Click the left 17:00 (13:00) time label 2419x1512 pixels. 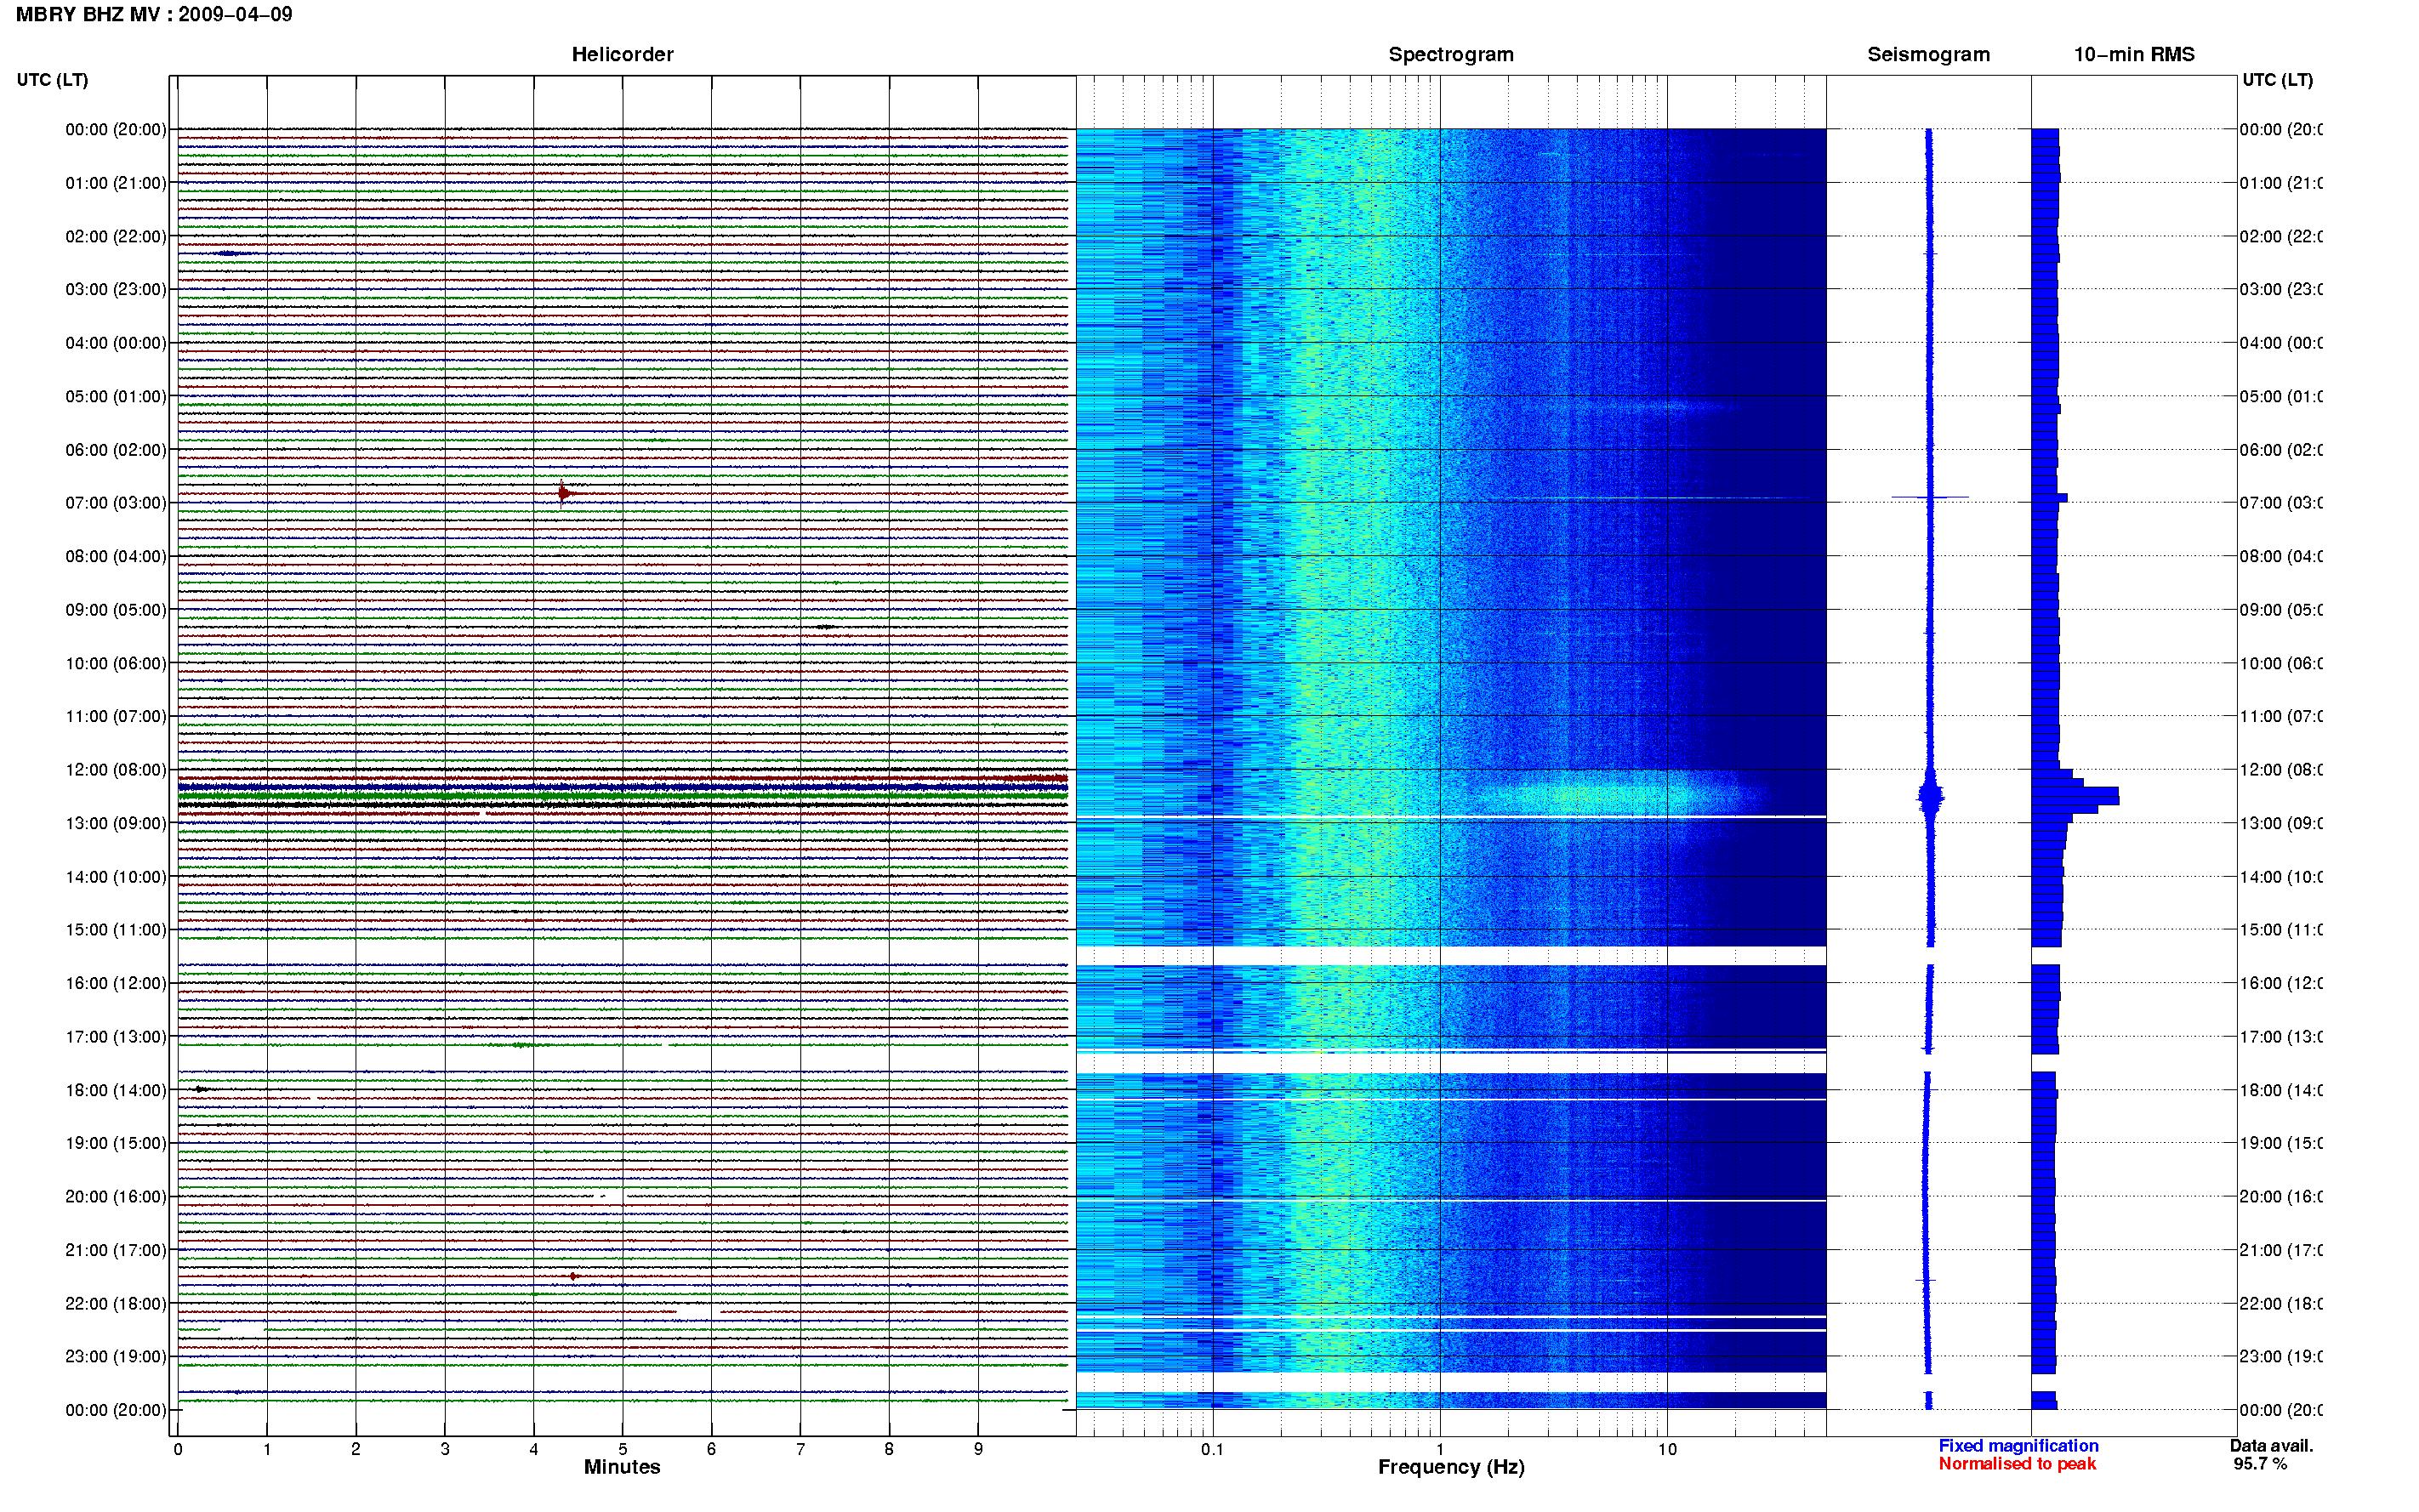(116, 1037)
